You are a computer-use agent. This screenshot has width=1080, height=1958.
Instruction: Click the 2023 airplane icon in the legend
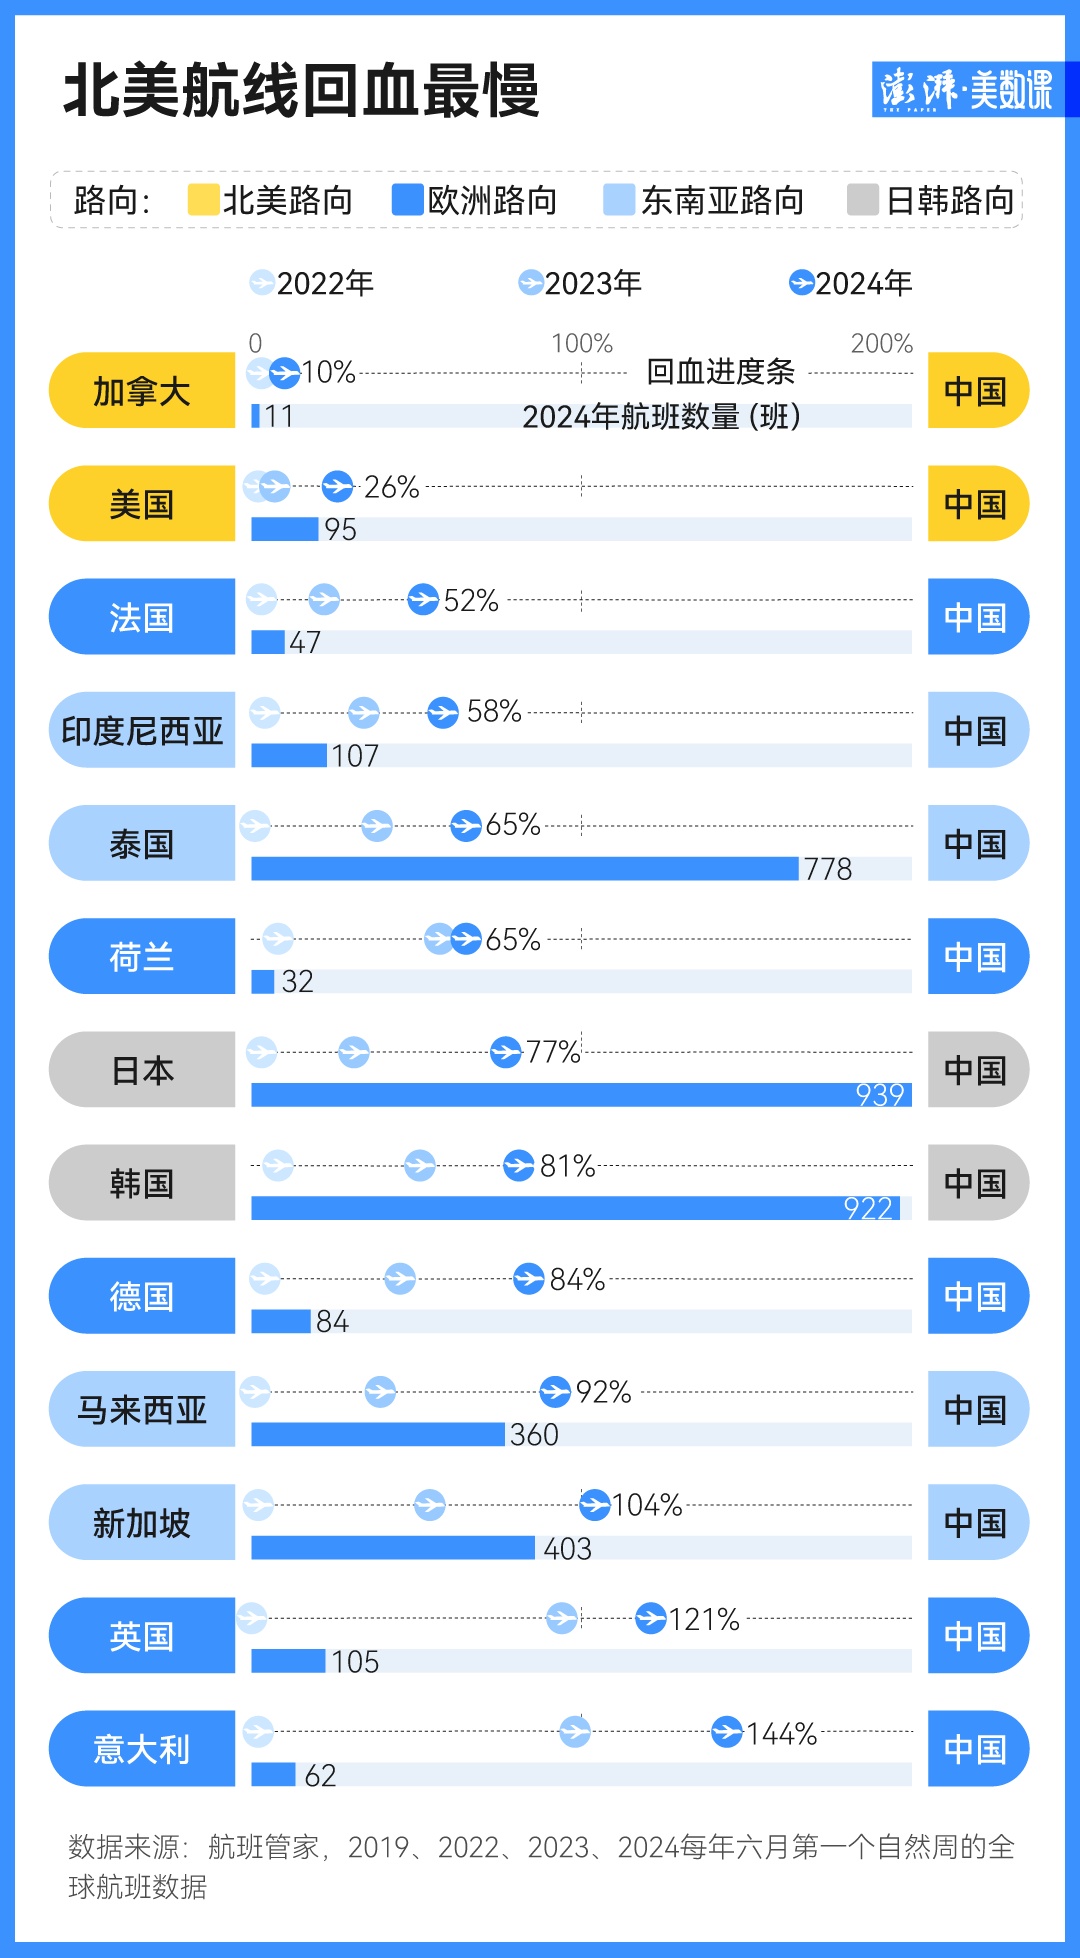tap(531, 283)
